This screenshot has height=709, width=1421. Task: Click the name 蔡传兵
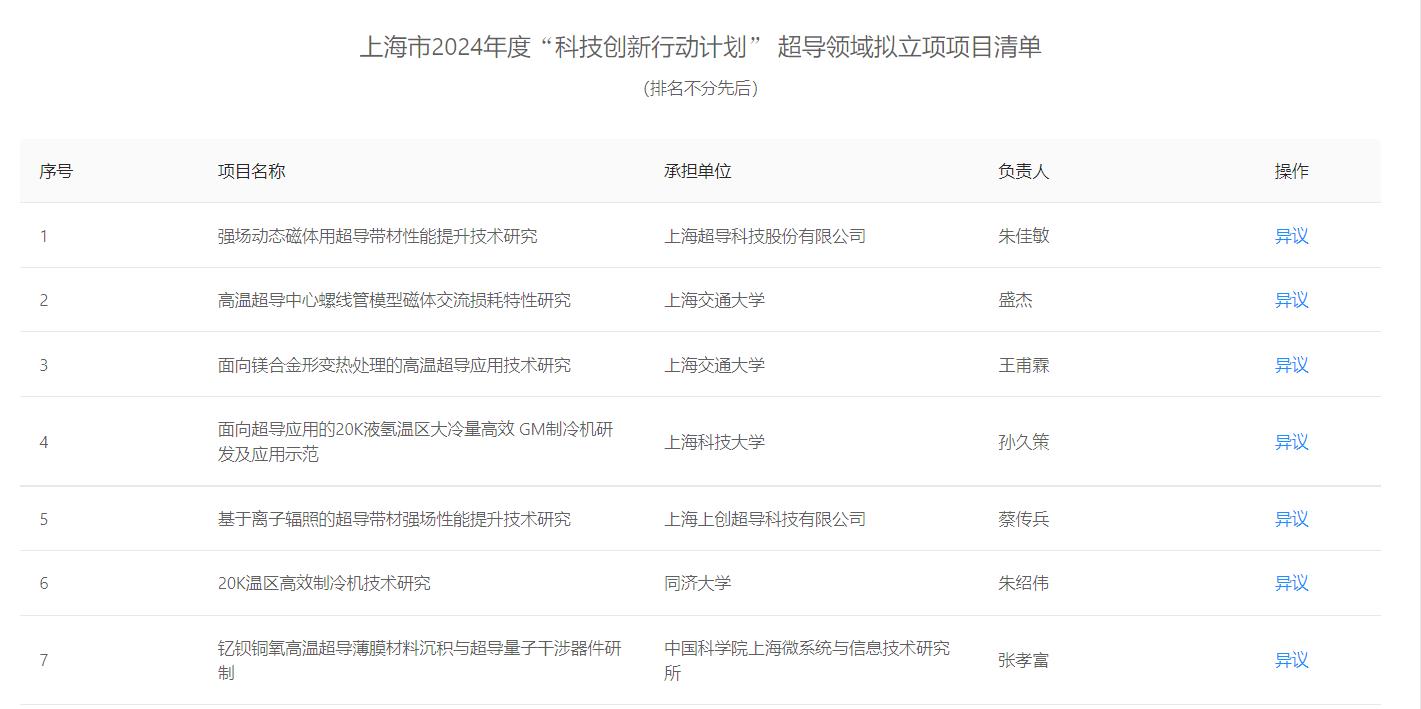tap(1024, 519)
